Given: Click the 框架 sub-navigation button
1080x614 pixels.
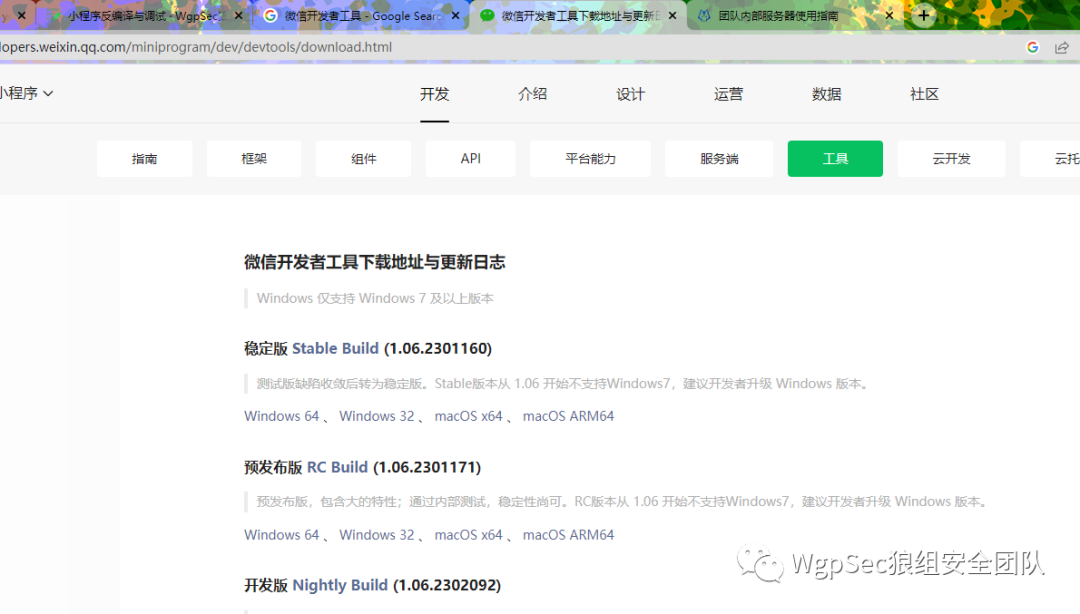Looking at the screenshot, I should 254,158.
